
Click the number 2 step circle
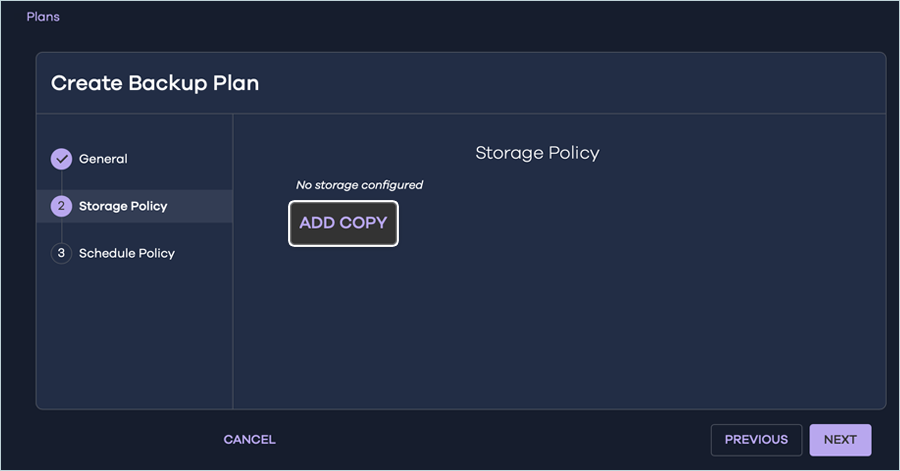(61, 206)
